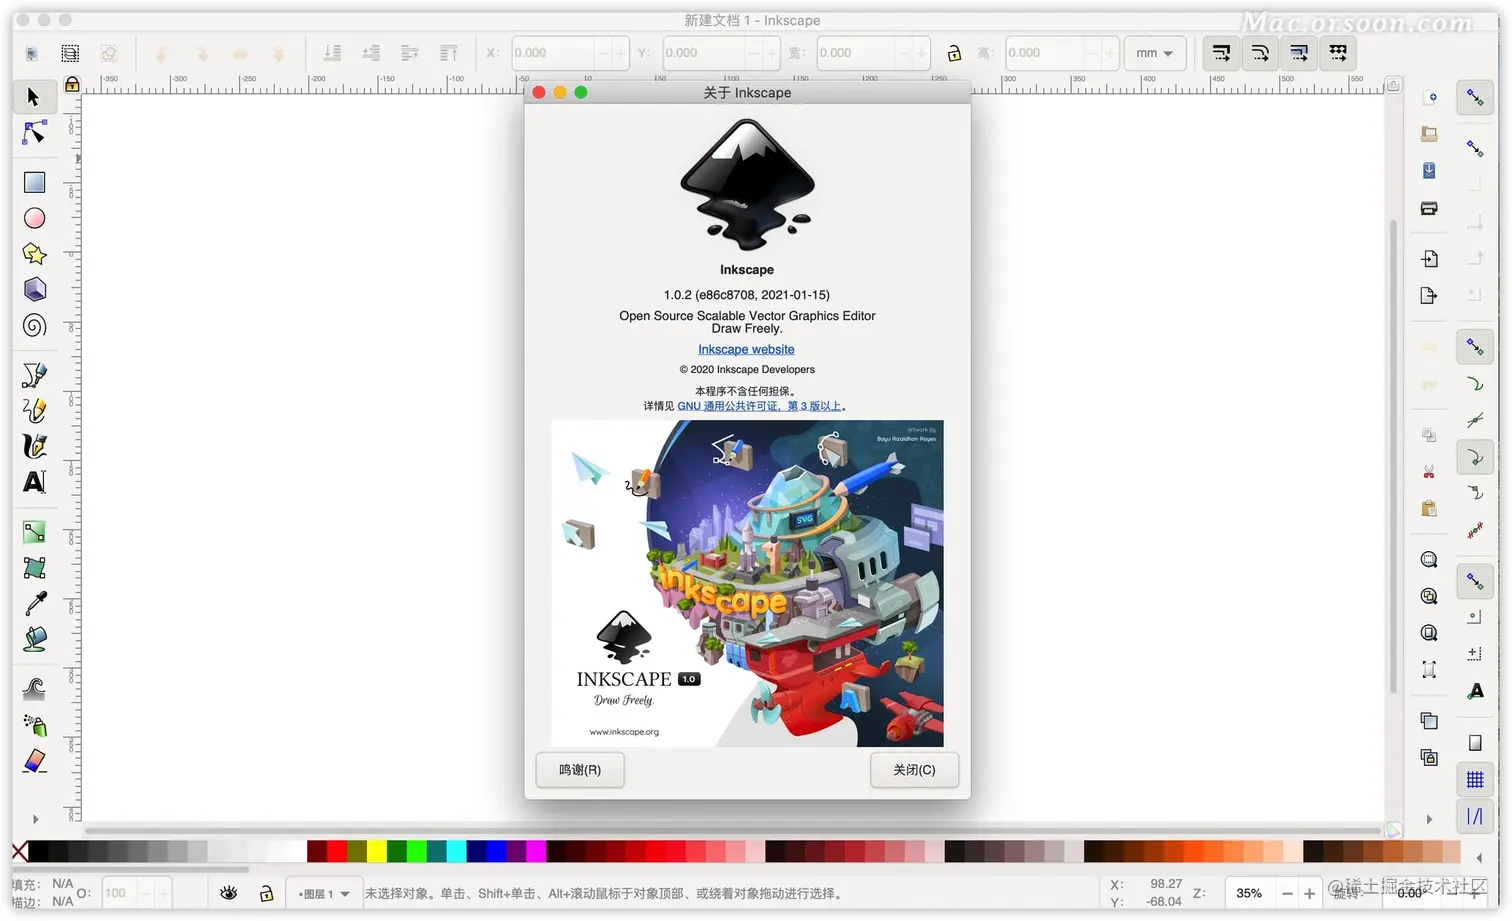
Task: Click the Import file icon
Action: point(1429,259)
